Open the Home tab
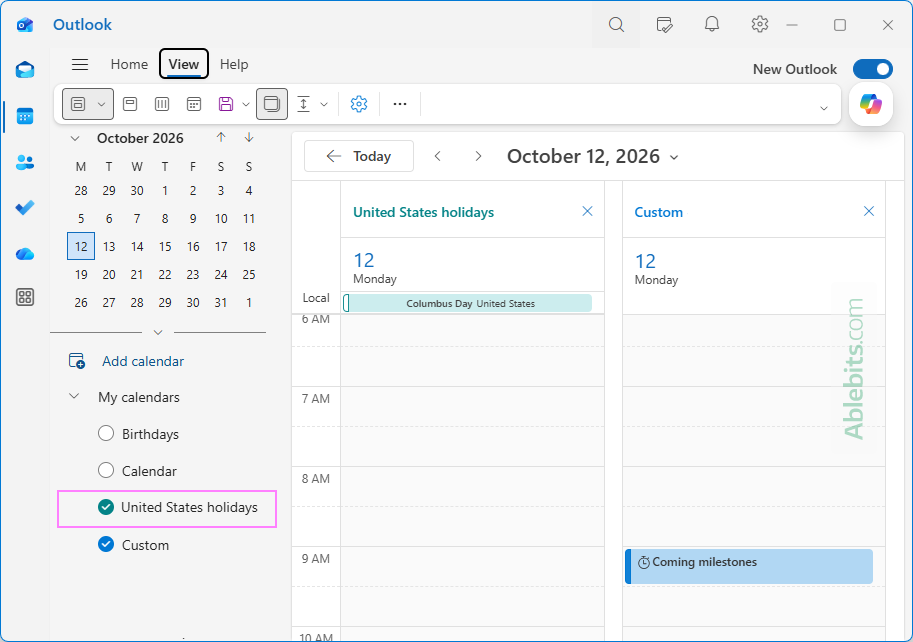 tap(129, 64)
